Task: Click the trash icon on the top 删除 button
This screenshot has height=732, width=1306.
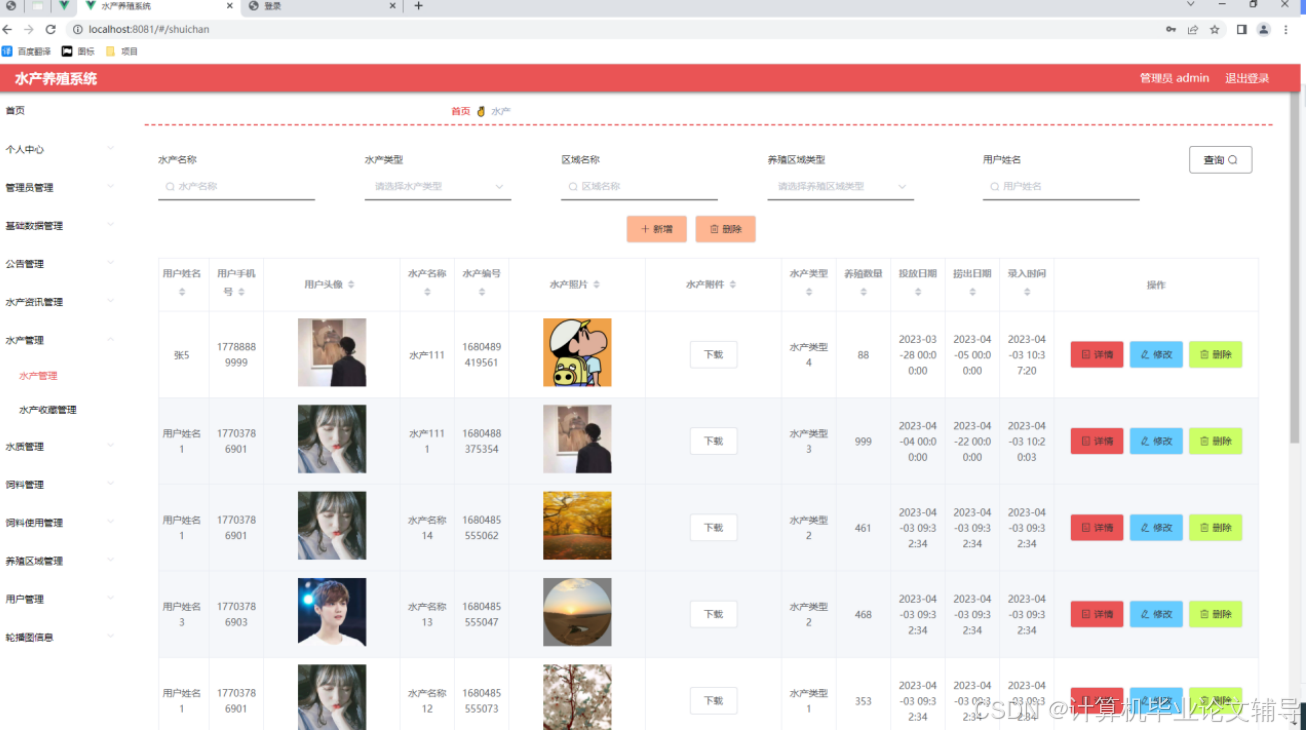Action: [713, 228]
